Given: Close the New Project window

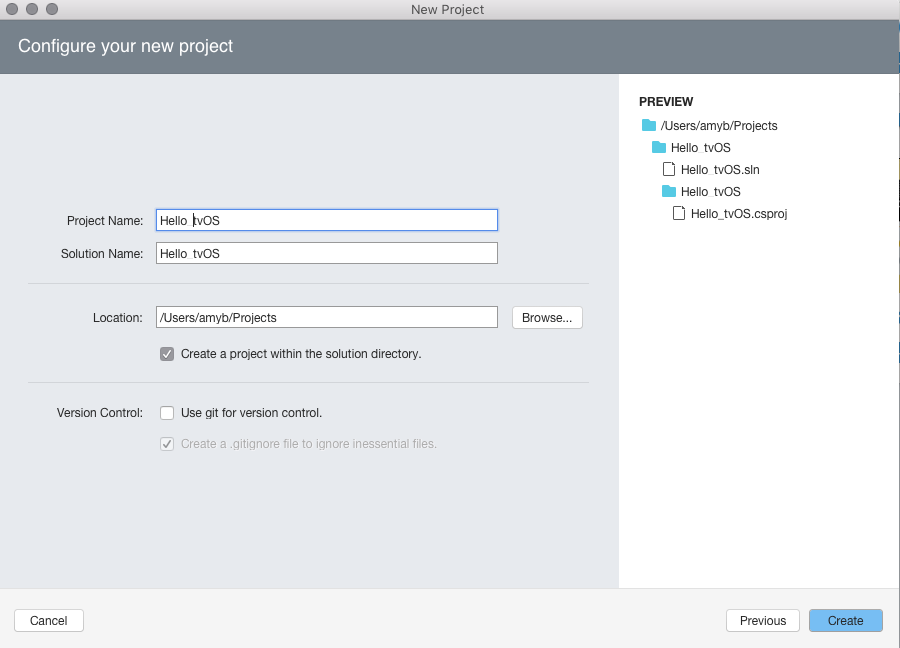Looking at the screenshot, I should click(13, 9).
